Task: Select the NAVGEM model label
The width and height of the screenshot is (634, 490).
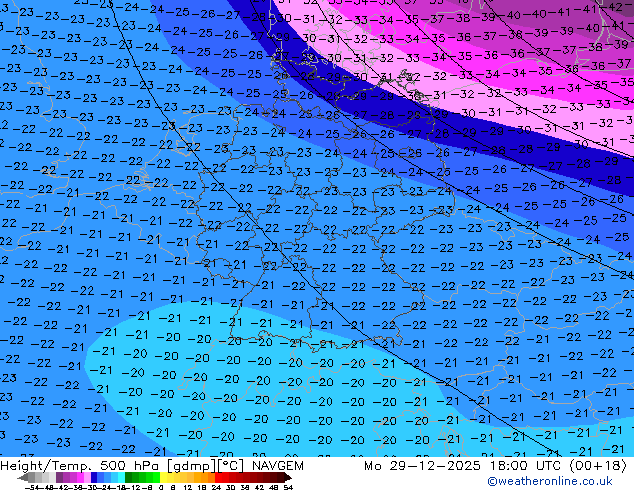Action: tap(277, 466)
